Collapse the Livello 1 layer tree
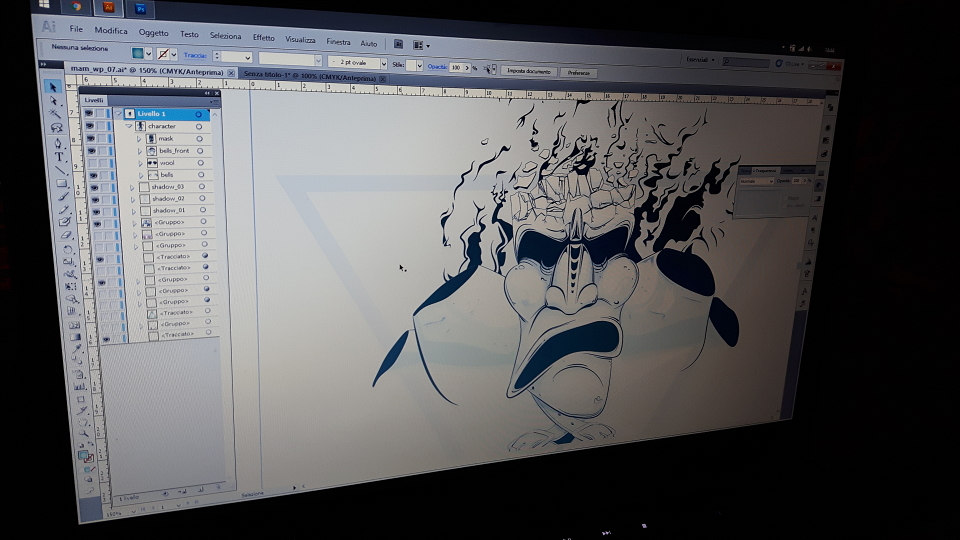Screen dimensions: 960x540 119,113
